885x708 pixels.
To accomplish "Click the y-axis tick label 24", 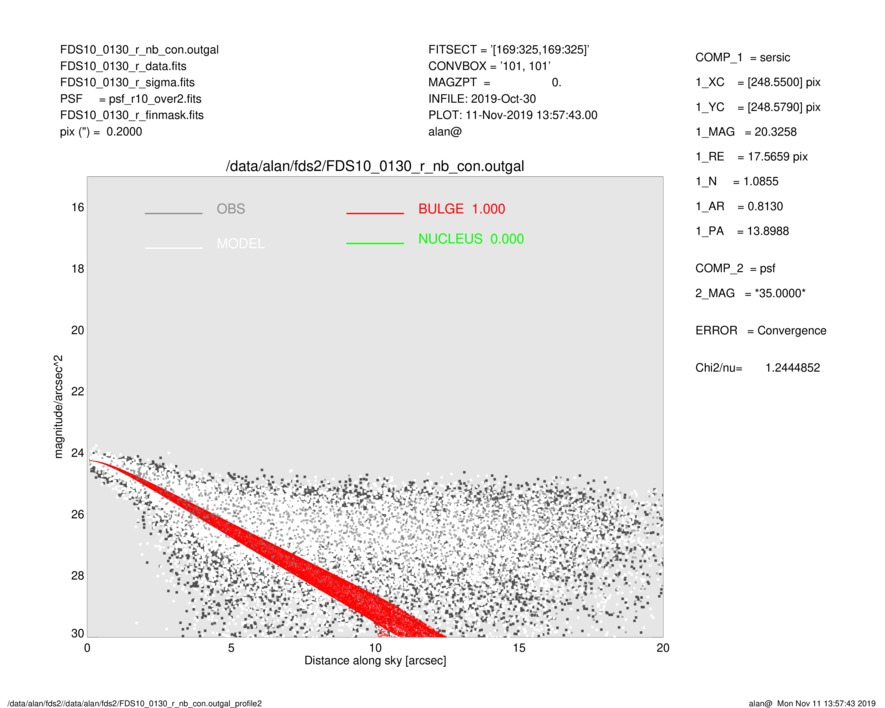I will click(78, 453).
